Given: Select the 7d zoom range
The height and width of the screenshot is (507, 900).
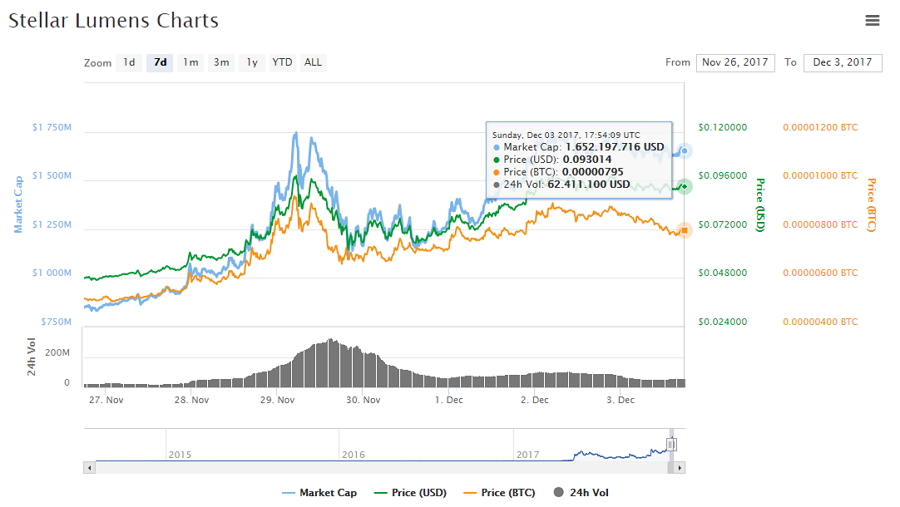Looking at the screenshot, I should pyautogui.click(x=160, y=62).
